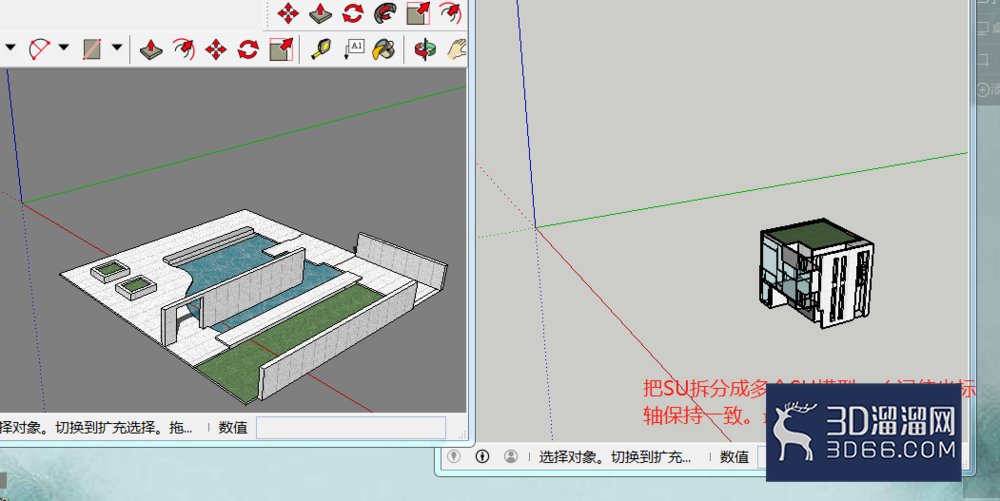This screenshot has width=1000, height=501.
Task: Focus the 数值 measurements field in left window
Action: coord(351,428)
